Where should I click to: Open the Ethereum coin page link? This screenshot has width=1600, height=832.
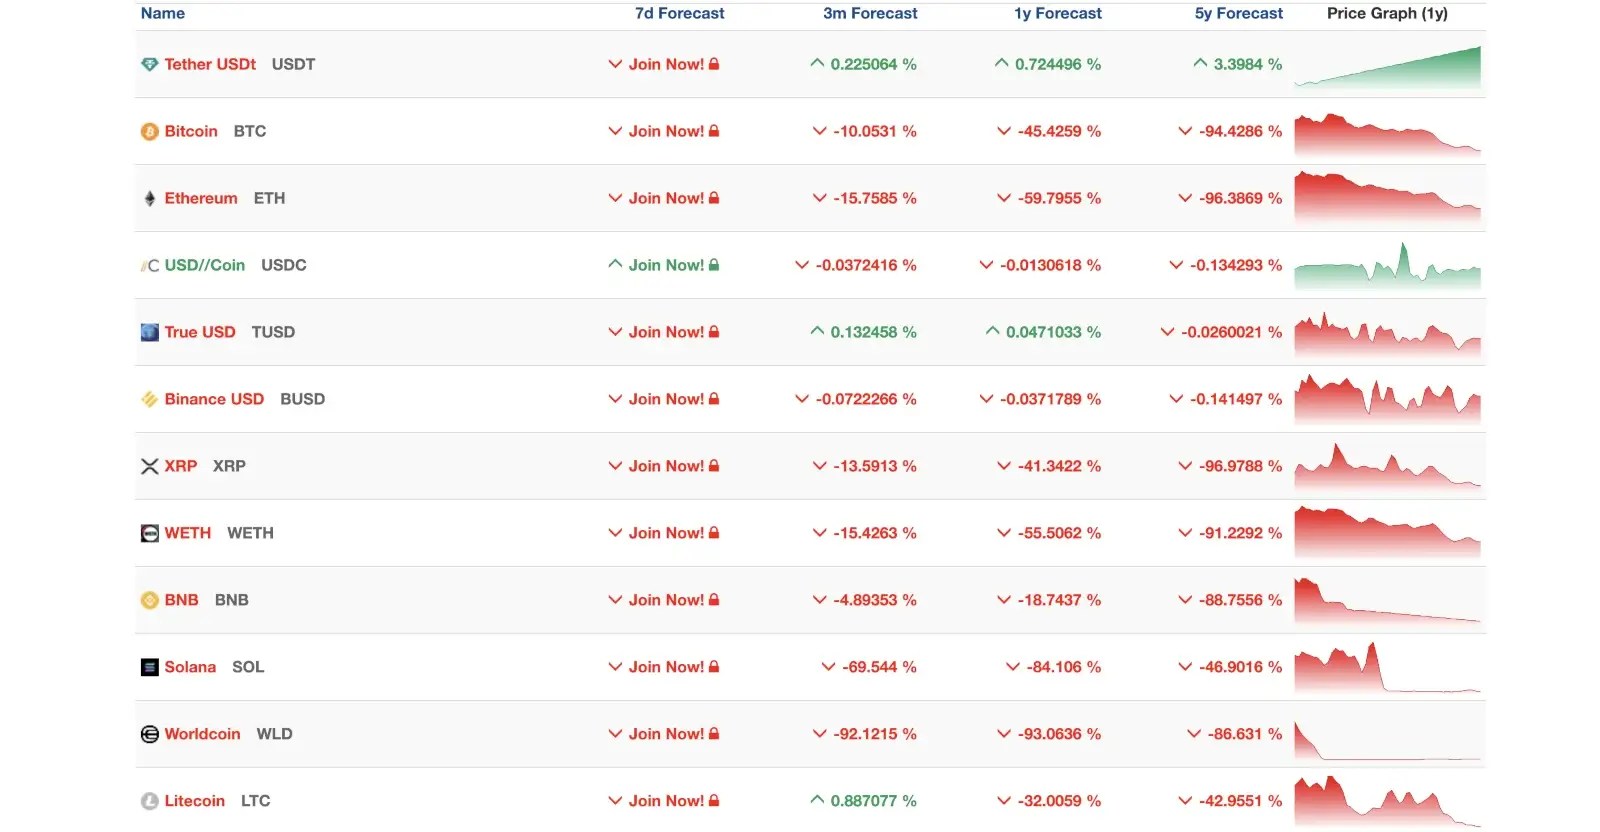201,198
